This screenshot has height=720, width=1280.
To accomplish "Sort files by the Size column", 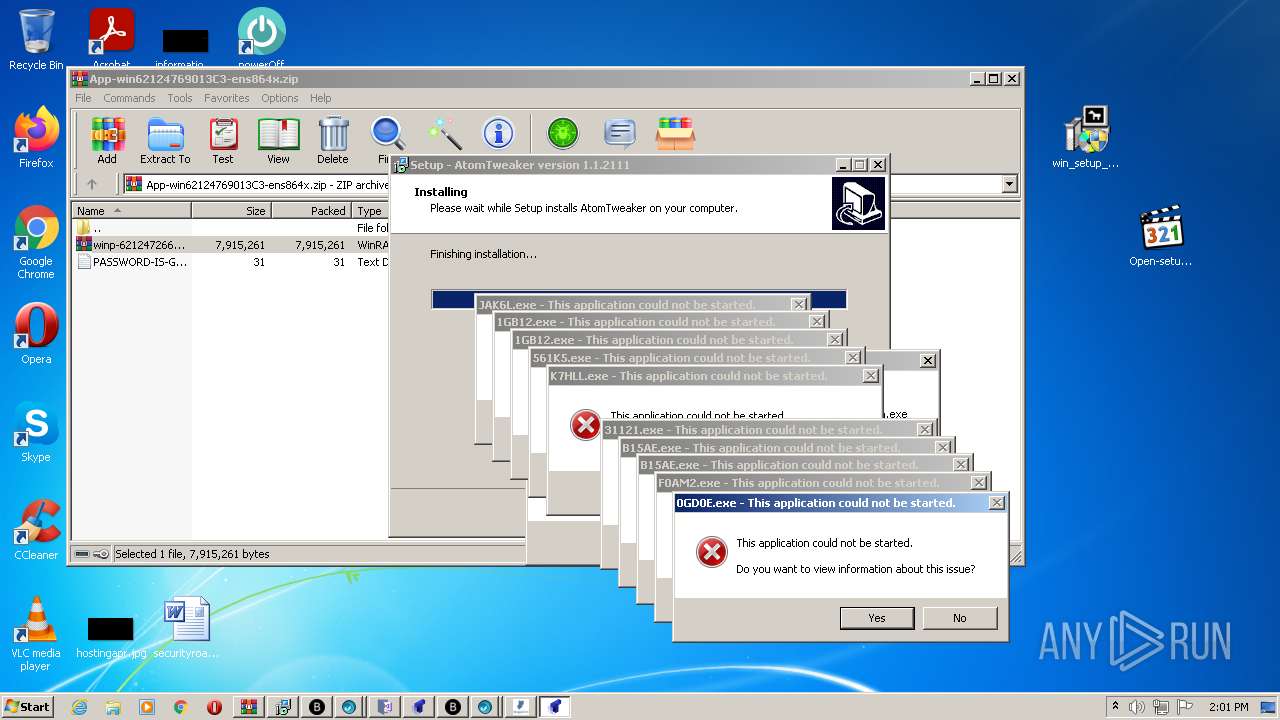I will tap(231, 211).
